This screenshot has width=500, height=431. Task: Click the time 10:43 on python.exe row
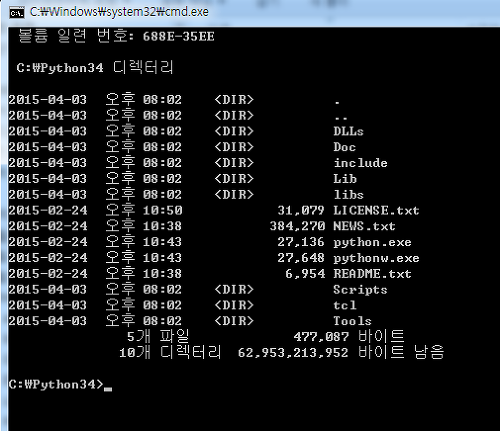(162, 242)
